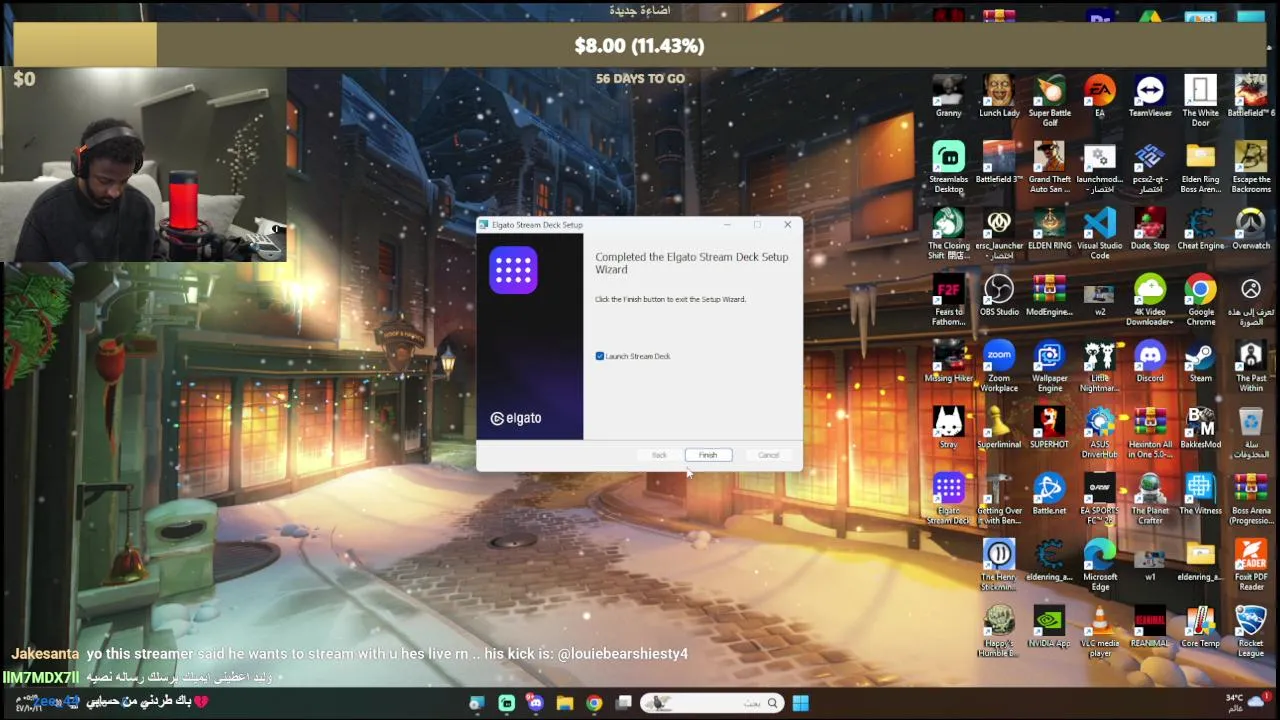Open The Past Within desktop icon
The image size is (1280, 720).
pyautogui.click(x=1251, y=366)
